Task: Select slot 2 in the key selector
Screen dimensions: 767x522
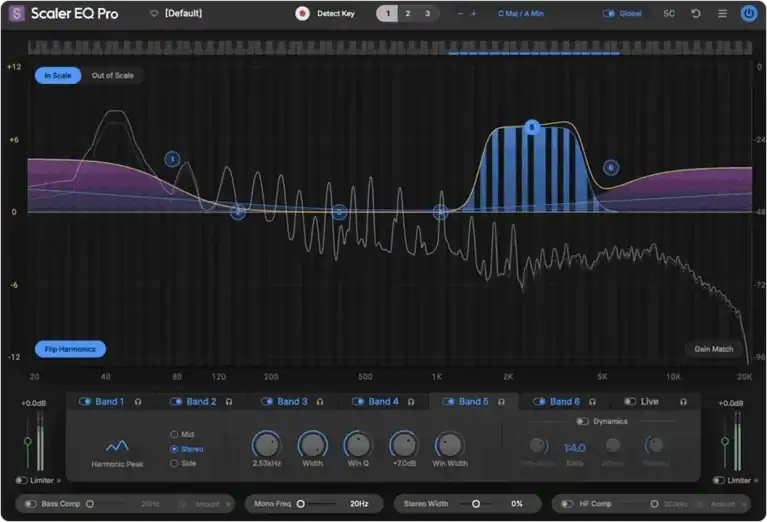Action: (x=407, y=14)
